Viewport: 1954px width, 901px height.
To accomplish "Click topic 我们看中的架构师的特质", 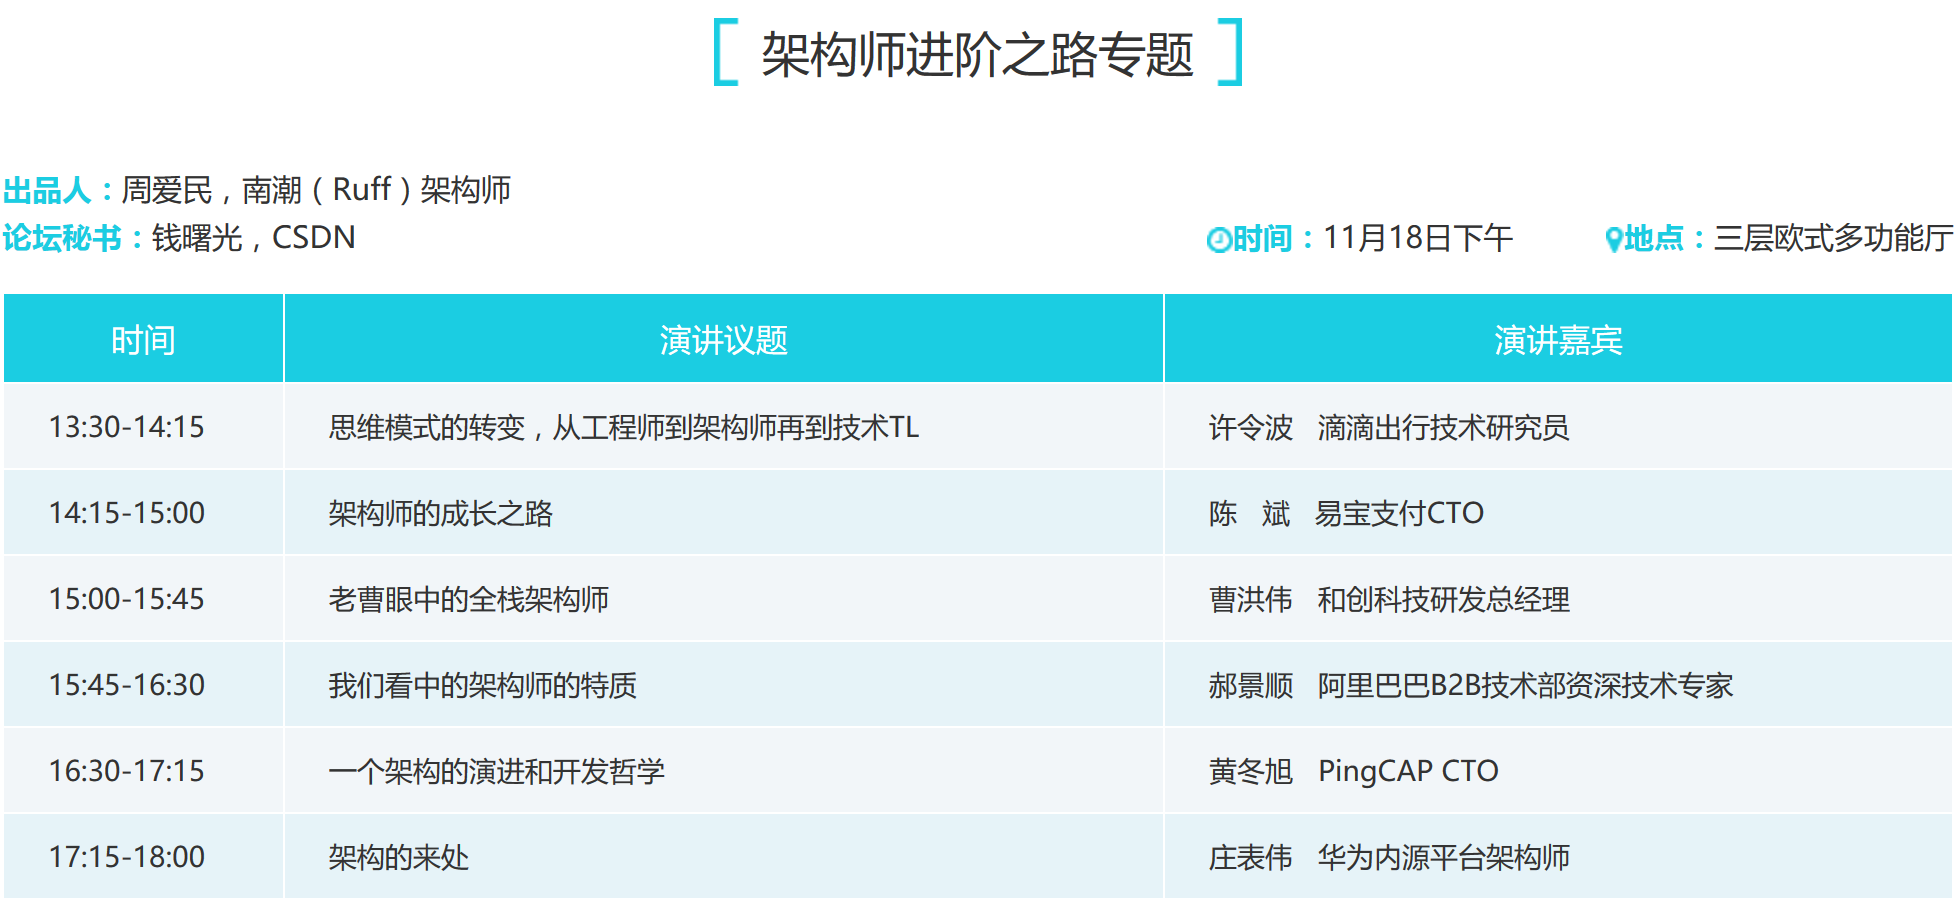I will 483,685.
